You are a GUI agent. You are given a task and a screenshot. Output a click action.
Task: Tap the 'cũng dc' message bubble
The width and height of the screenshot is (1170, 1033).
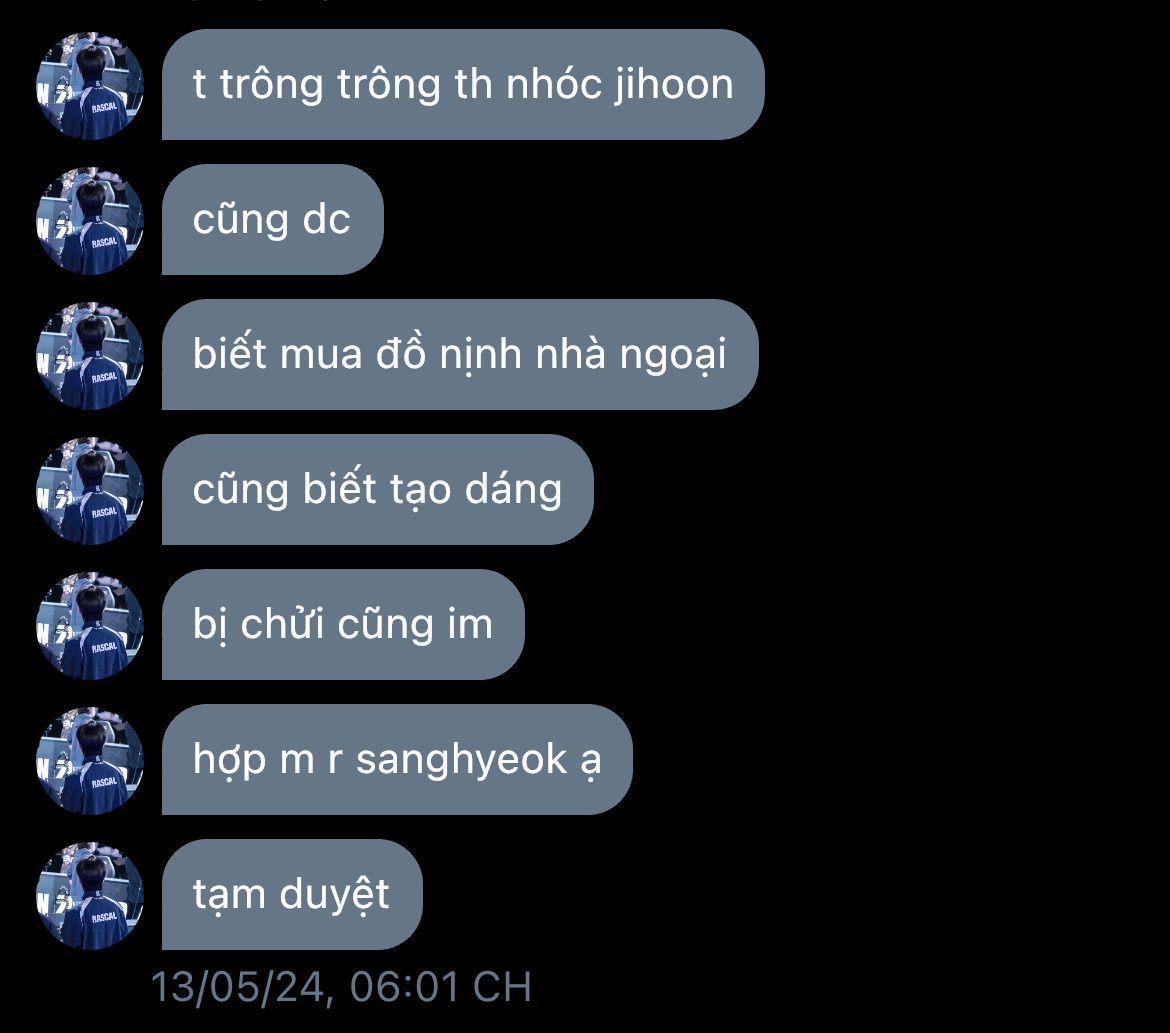pyautogui.click(x=272, y=219)
